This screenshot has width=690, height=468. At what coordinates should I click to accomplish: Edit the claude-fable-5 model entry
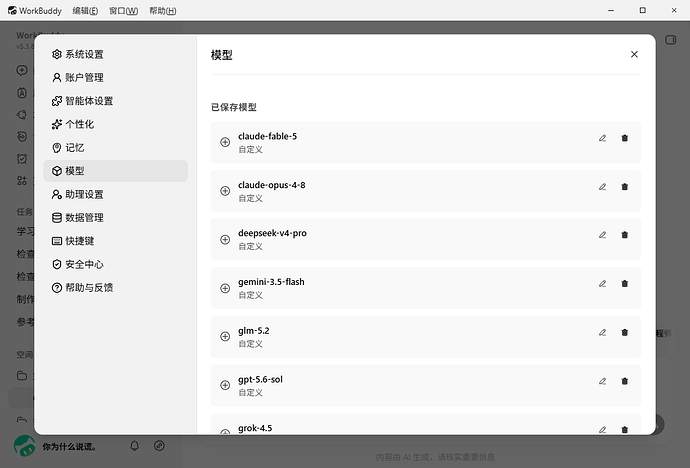tap(602, 138)
